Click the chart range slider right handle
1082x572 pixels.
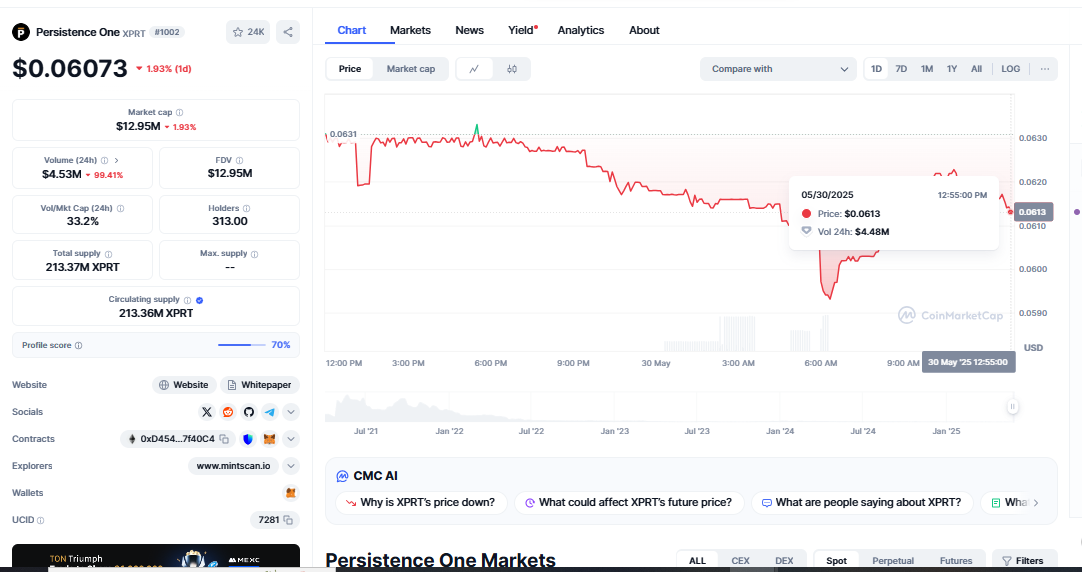click(x=1012, y=406)
